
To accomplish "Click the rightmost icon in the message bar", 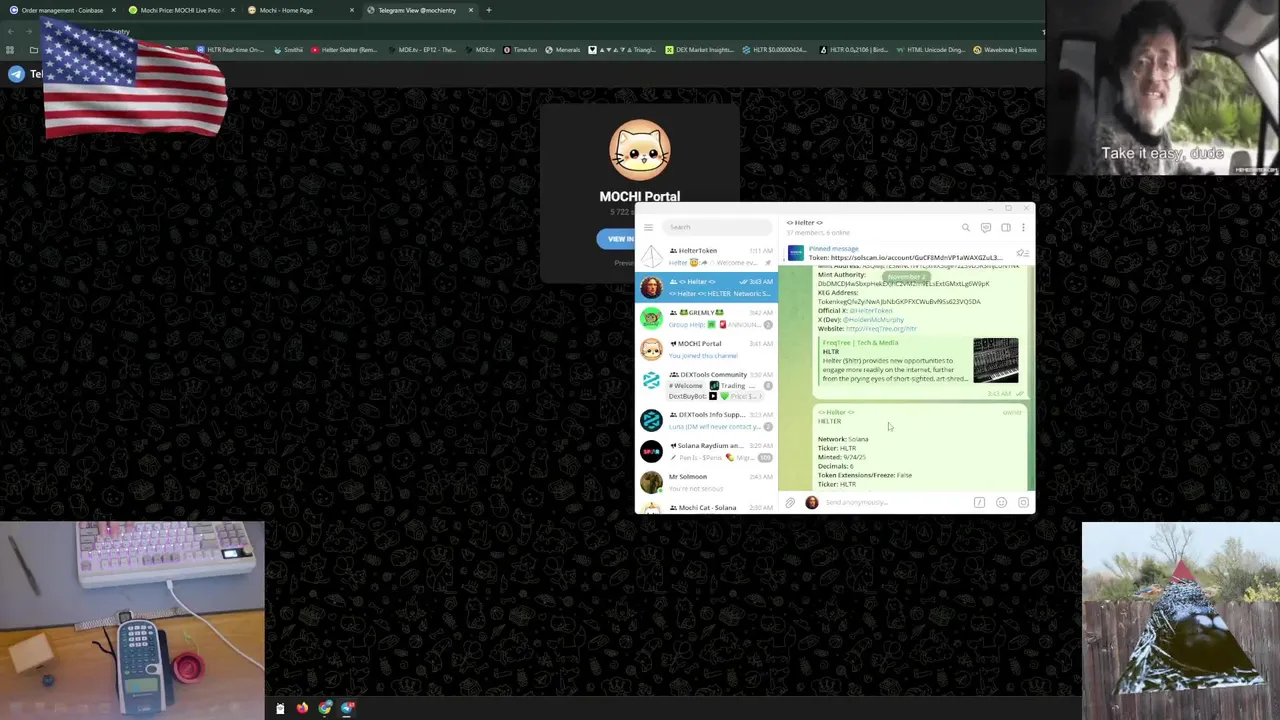I will coord(1023,503).
